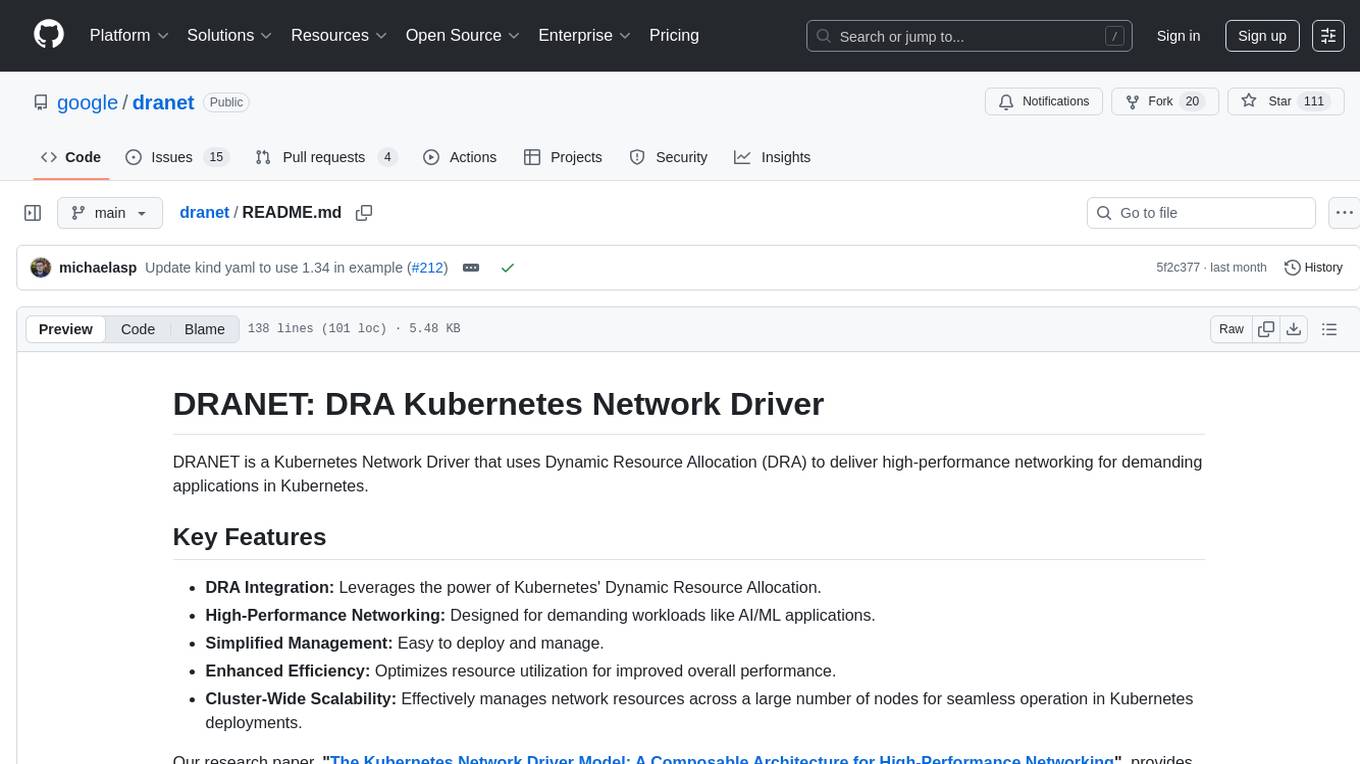This screenshot has height=764, width=1360.
Task: Go to the Actions tab
Action: 460,157
